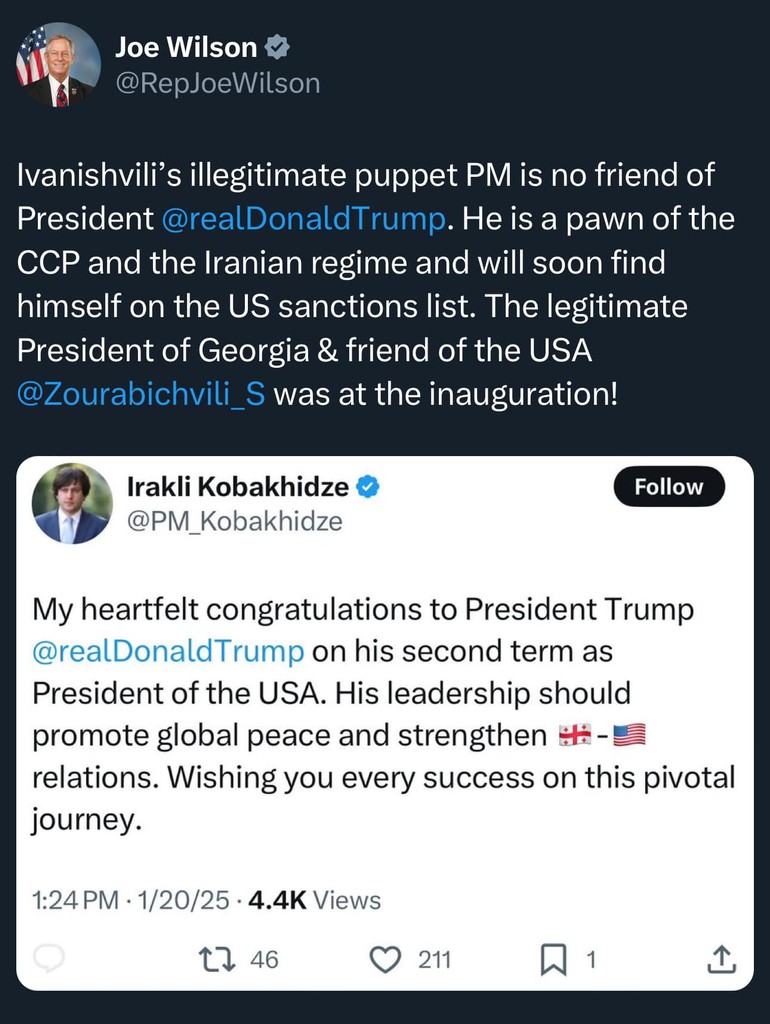Open @realDonaldTrump mention in quoted tweet
Viewport: 770px width, 1024px height.
coord(168,651)
